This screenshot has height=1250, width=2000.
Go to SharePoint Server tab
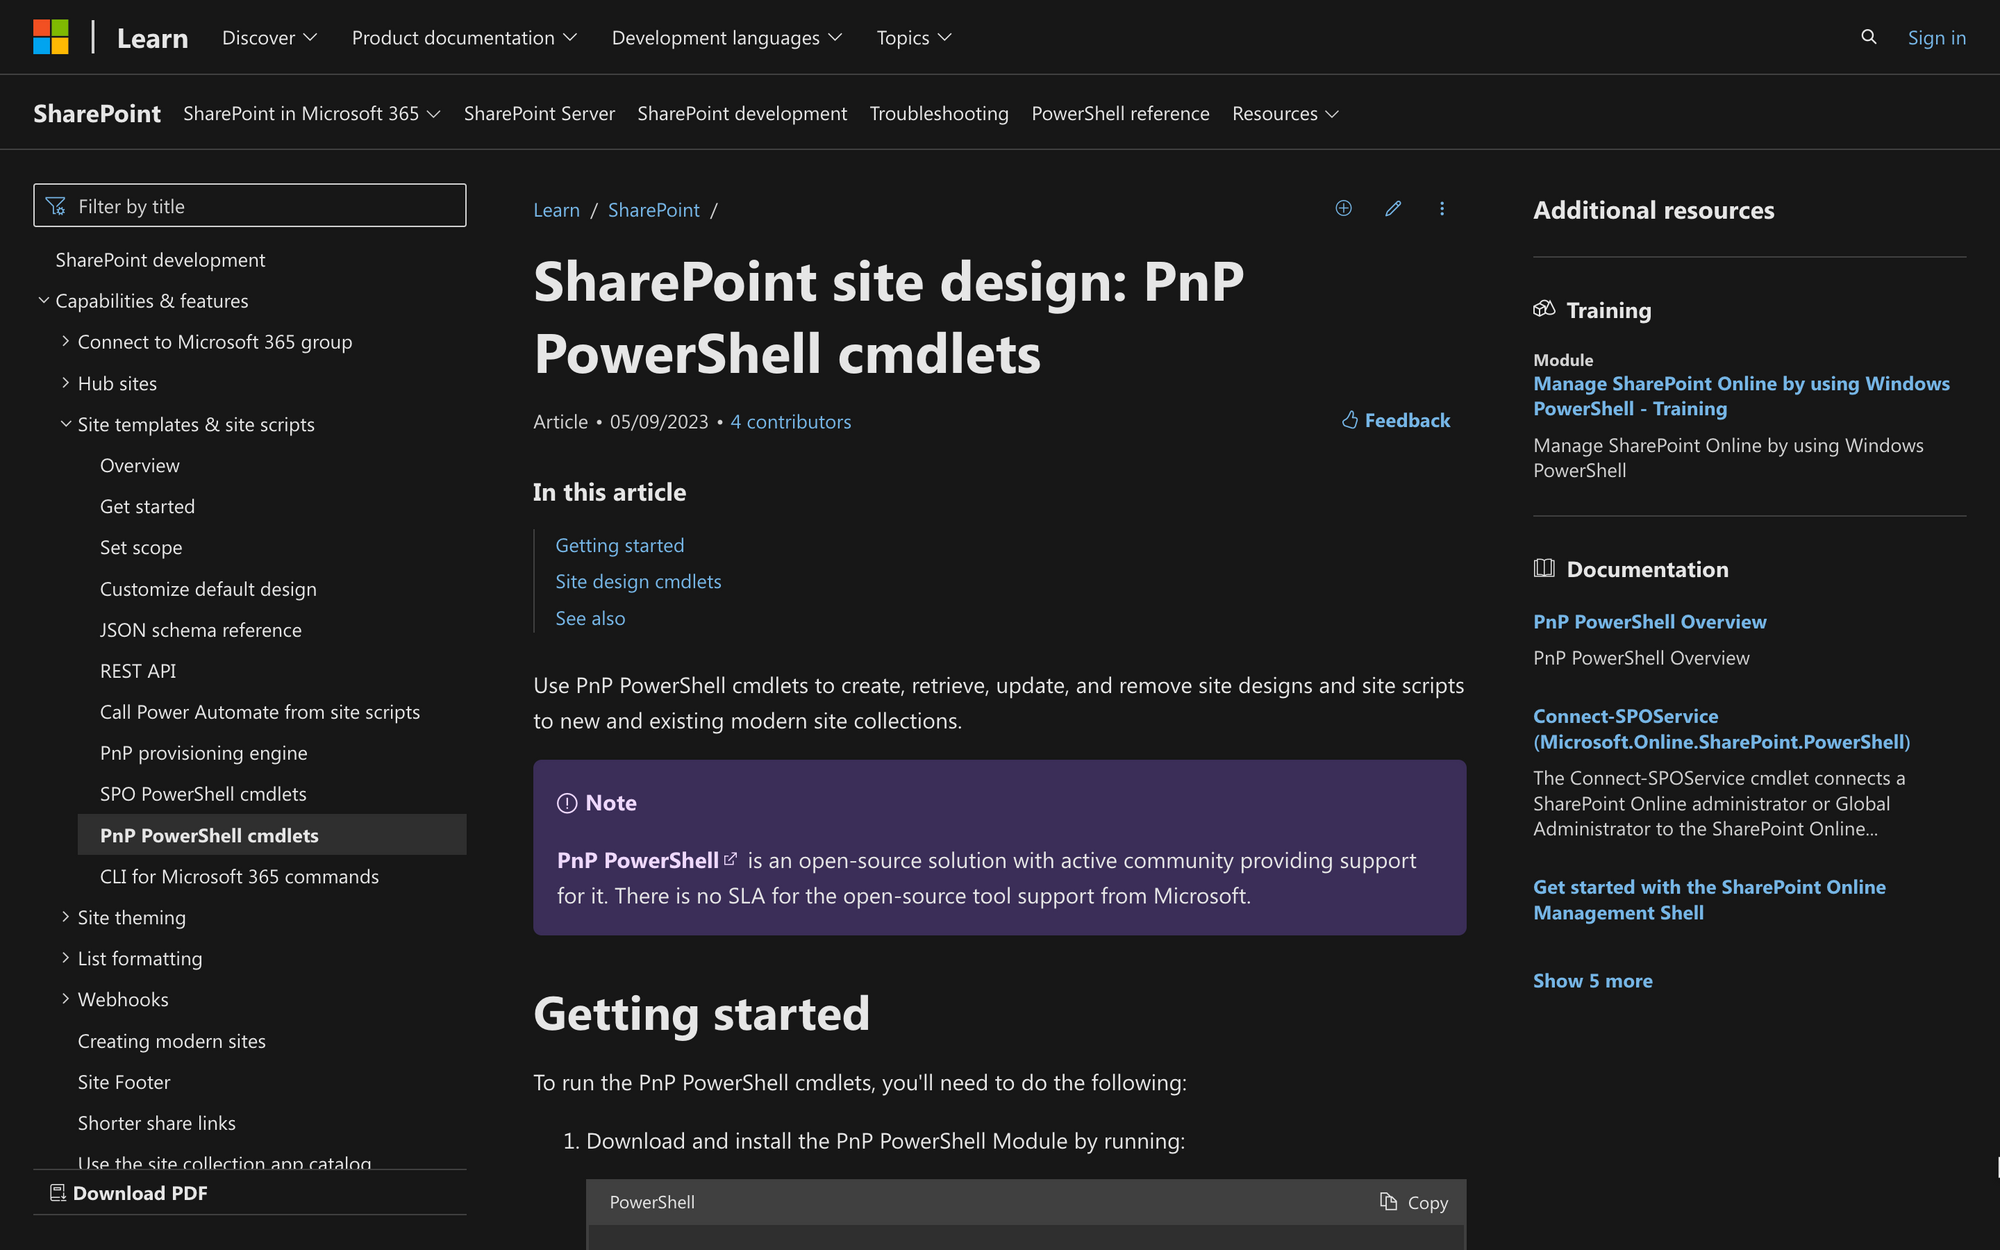coord(539,114)
